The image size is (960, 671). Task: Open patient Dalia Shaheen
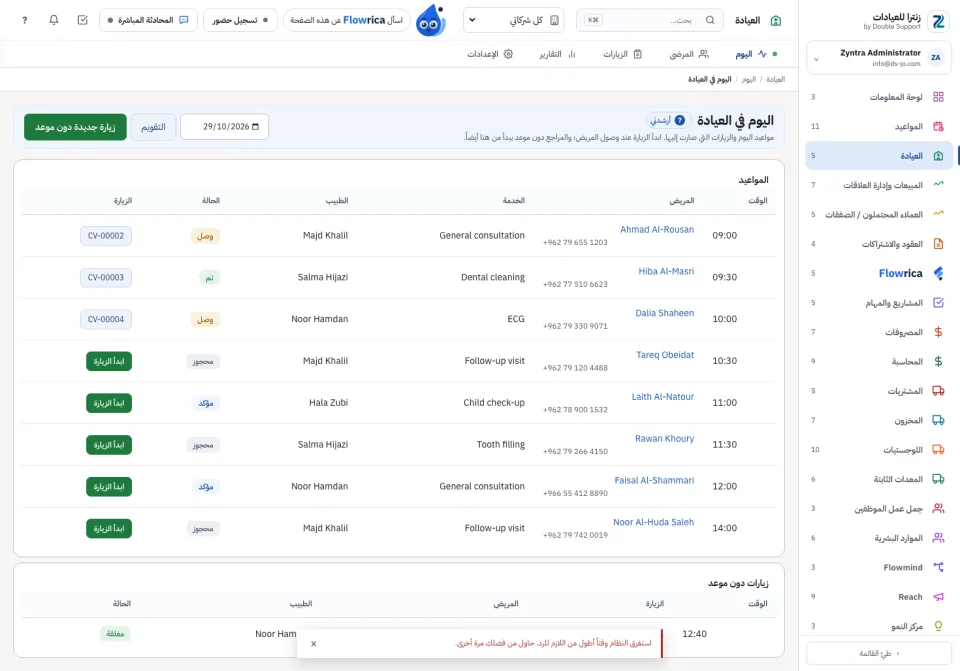pos(664,313)
